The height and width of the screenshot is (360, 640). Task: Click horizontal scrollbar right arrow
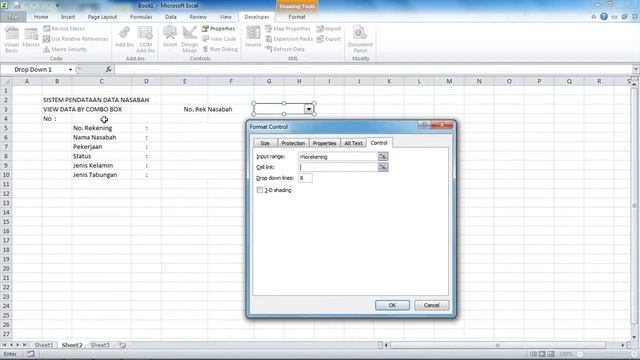(623, 345)
